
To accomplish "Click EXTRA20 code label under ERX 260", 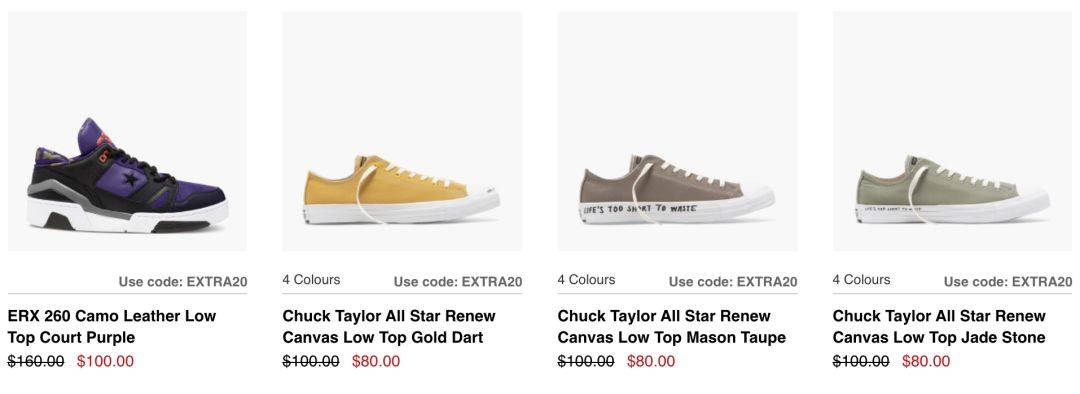I will pyautogui.click(x=183, y=281).
